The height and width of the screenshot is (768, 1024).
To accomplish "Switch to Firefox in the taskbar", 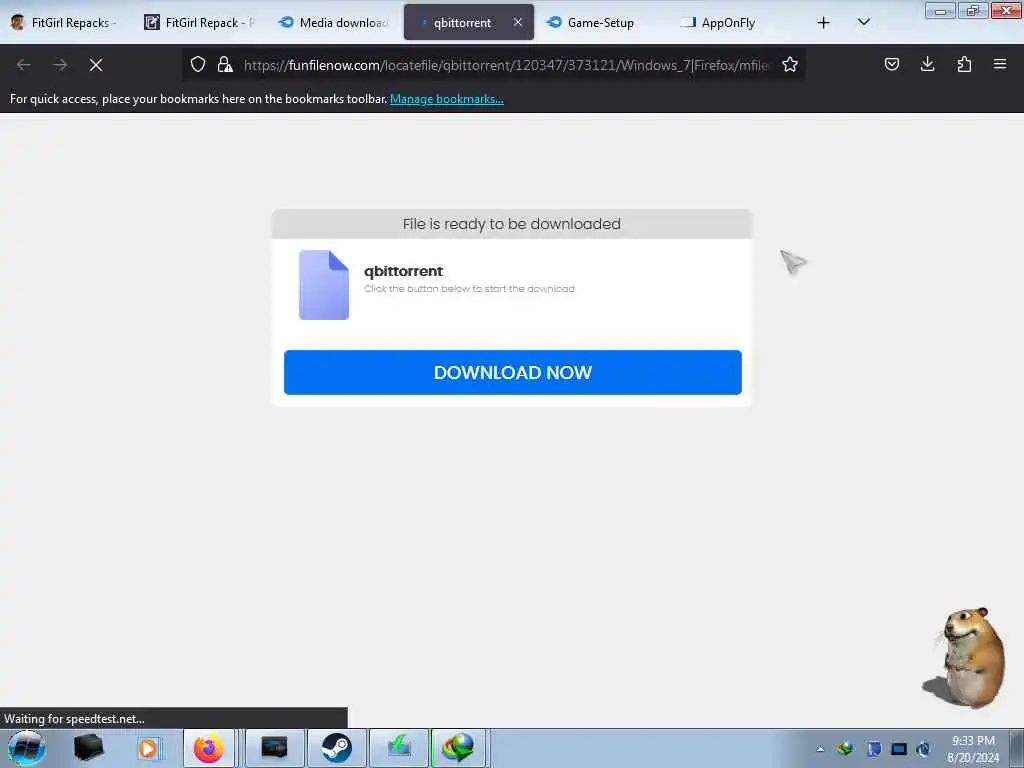I will pos(209,748).
